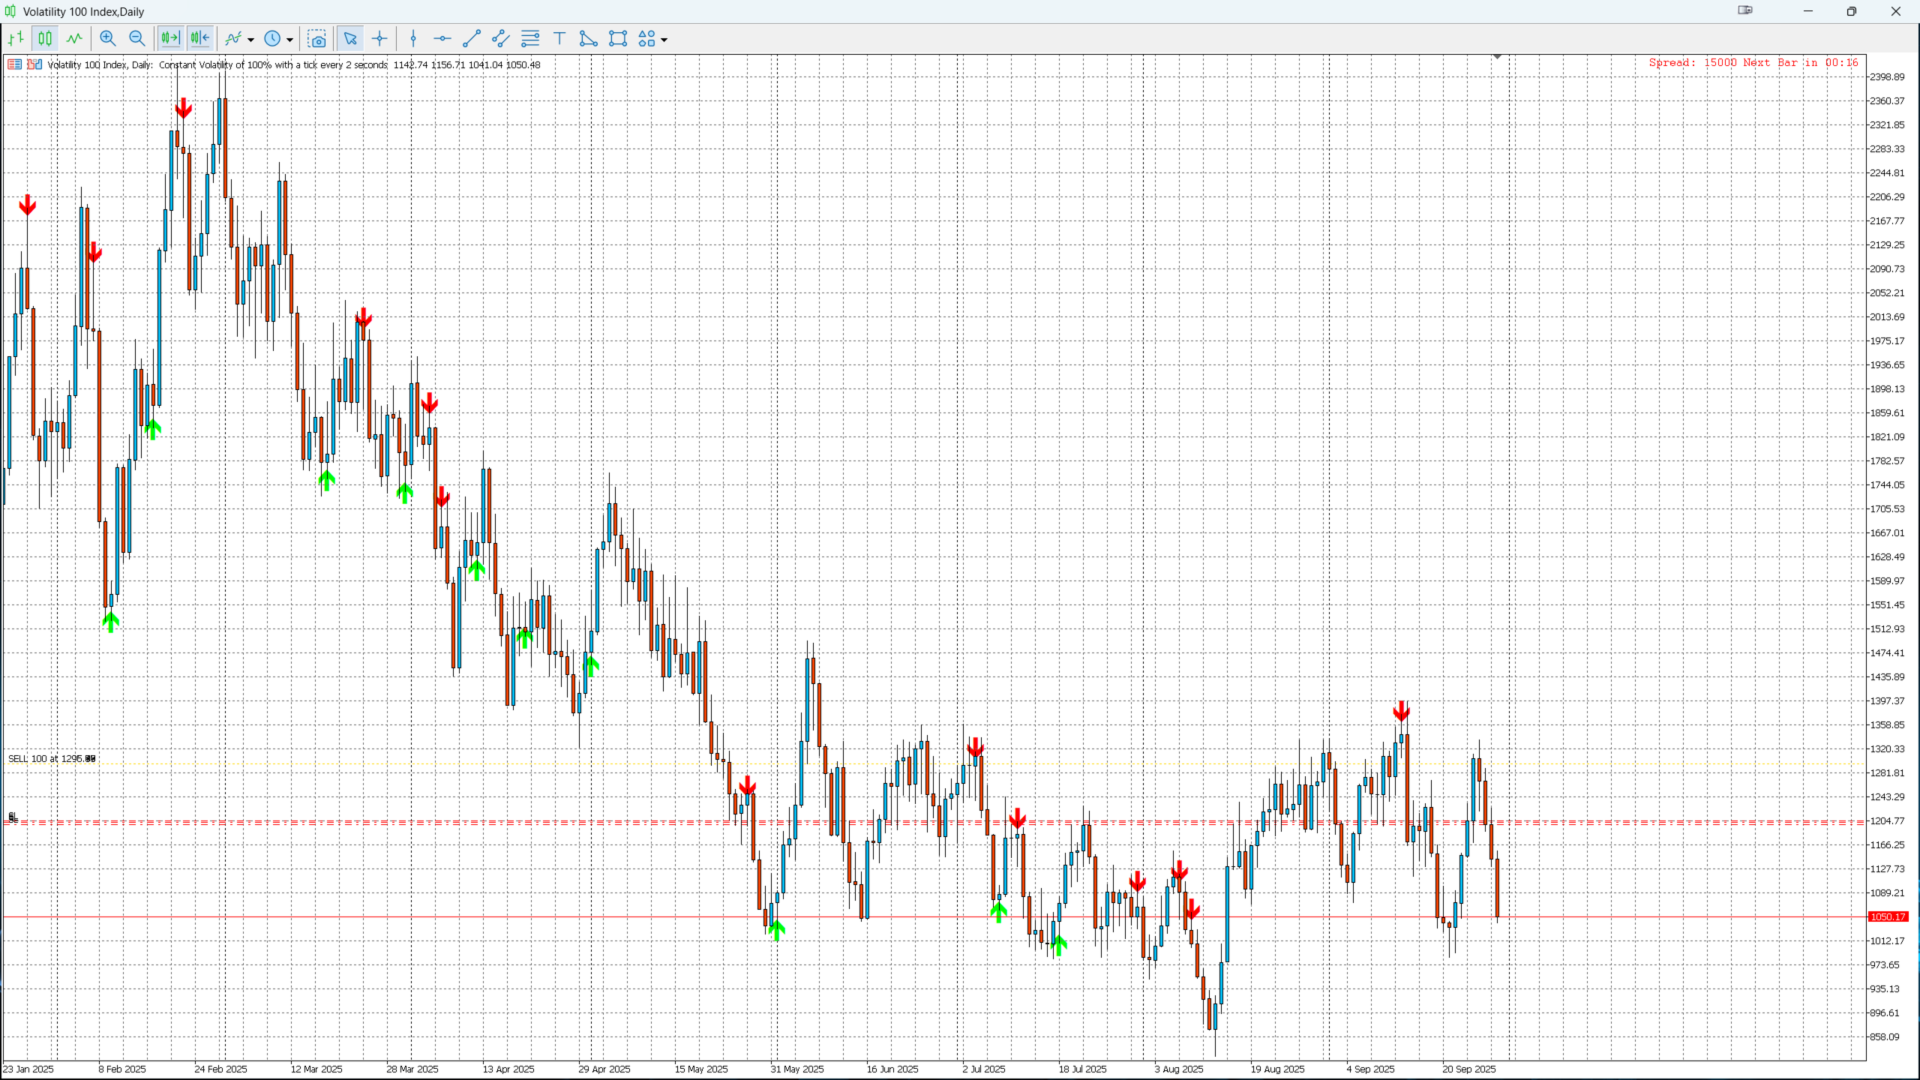The image size is (1920, 1080).
Task: Expand the timeframe period dropdown
Action: coord(290,40)
